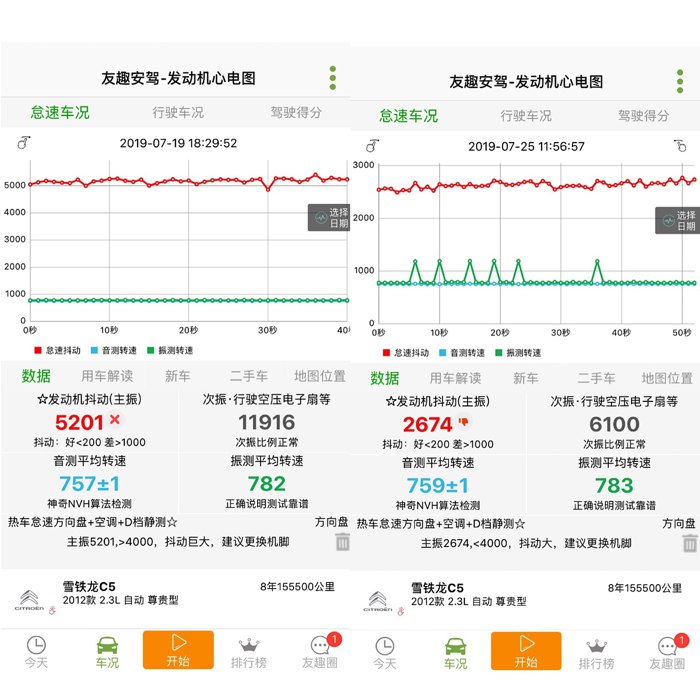
Task: Select 地图位置 sub-tab in right screen
Action: tap(667, 378)
